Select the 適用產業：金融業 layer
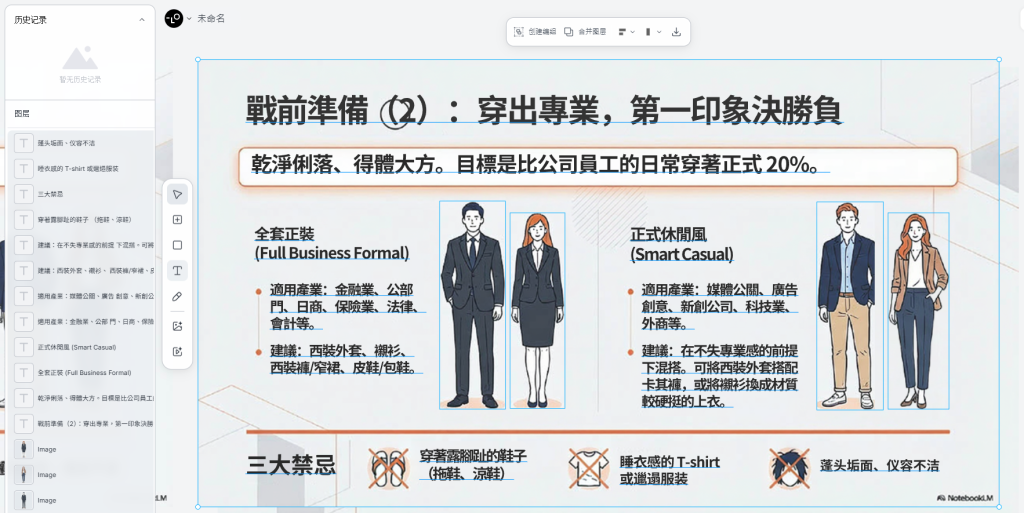This screenshot has width=1024, height=513. pos(82,322)
